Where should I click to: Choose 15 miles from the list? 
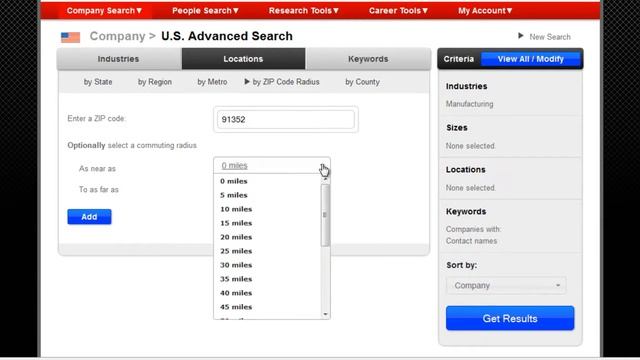[236, 223]
